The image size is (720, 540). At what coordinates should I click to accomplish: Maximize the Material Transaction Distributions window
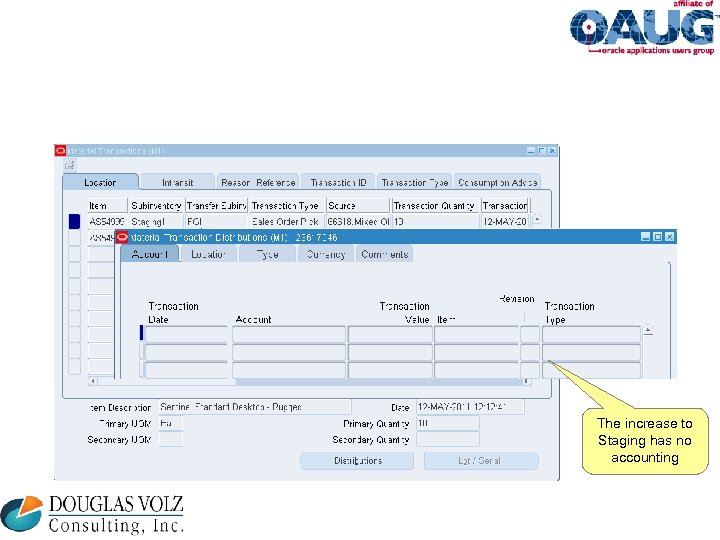tap(658, 236)
